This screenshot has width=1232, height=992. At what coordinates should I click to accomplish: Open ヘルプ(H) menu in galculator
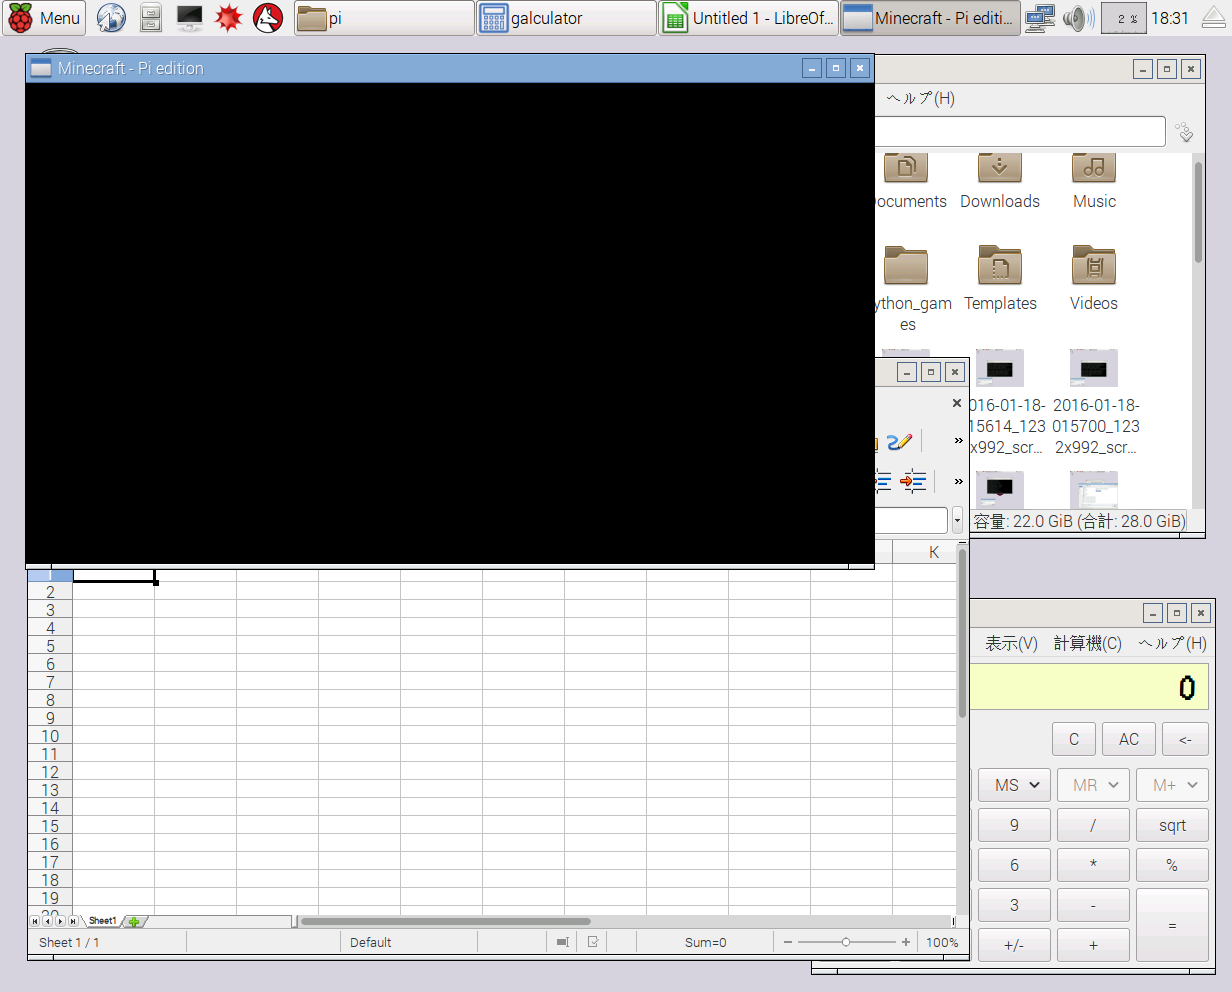tap(1172, 643)
